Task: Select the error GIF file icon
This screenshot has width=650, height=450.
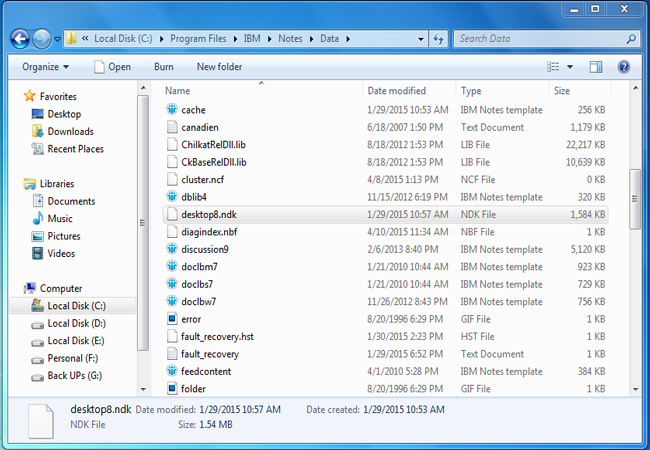Action: [x=172, y=319]
